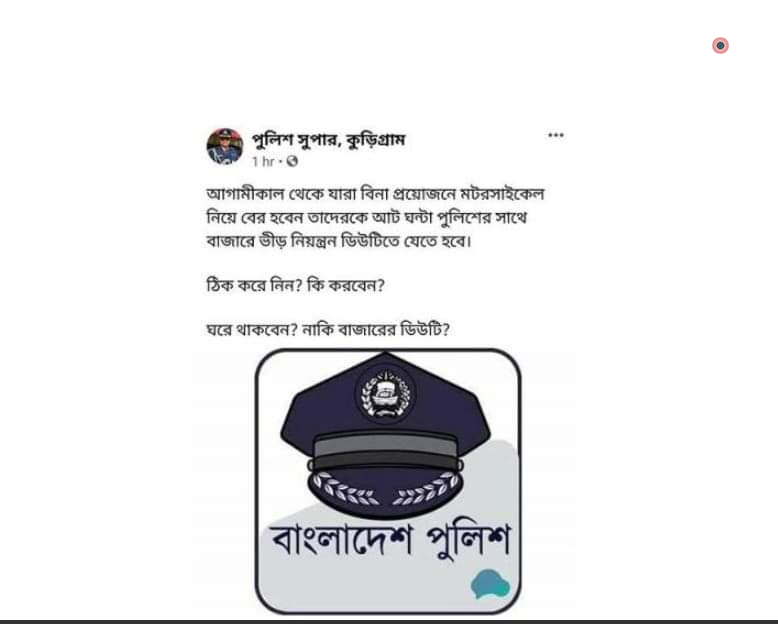Open the post options three-dots menu
Image resolution: width=778 pixels, height=624 pixels.
(x=556, y=135)
